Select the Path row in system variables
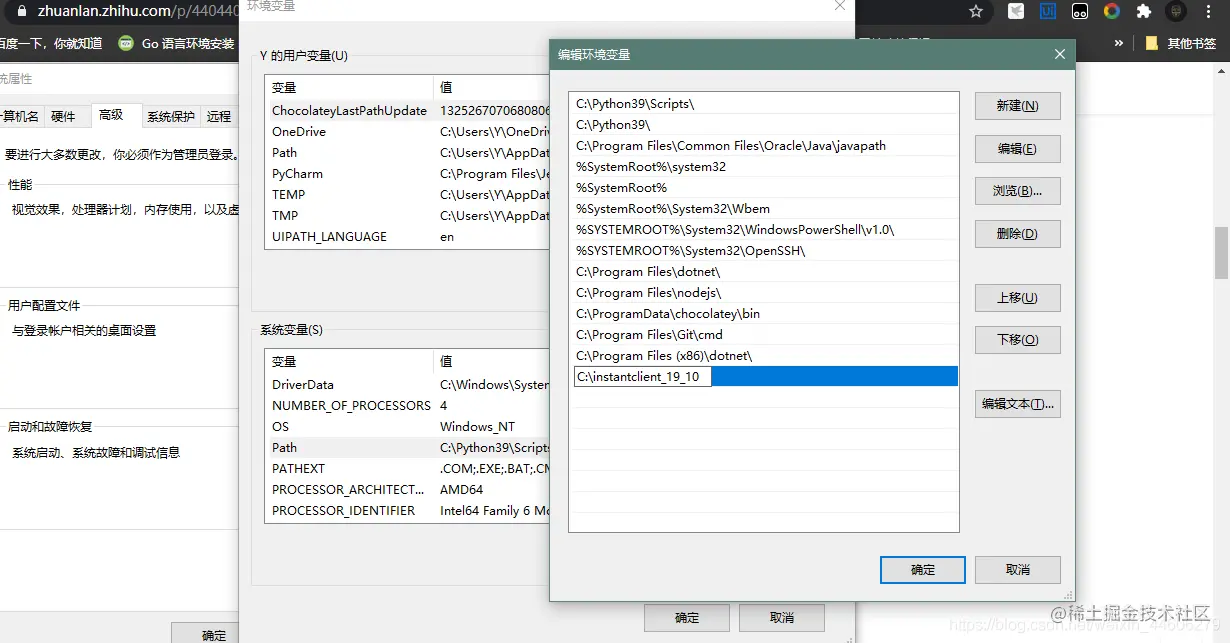This screenshot has height=643, width=1230. click(x=408, y=448)
